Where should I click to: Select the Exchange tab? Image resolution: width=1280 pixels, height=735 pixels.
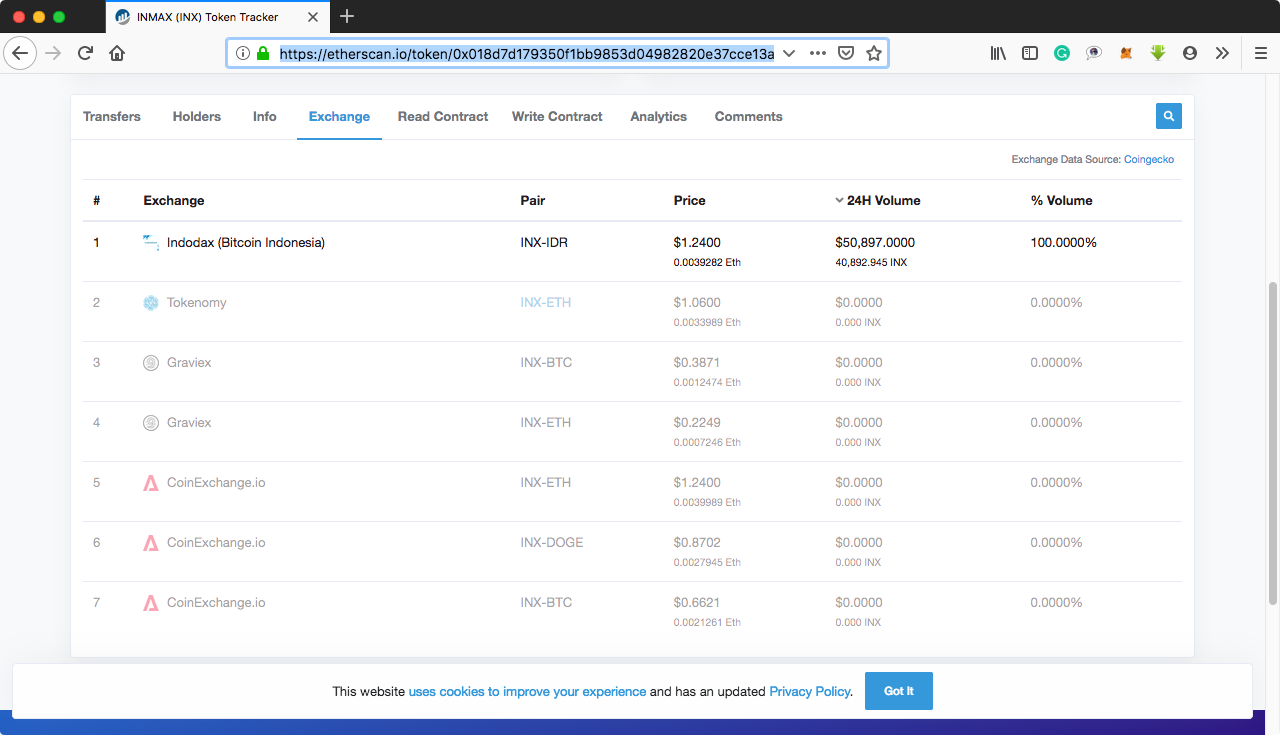339,116
